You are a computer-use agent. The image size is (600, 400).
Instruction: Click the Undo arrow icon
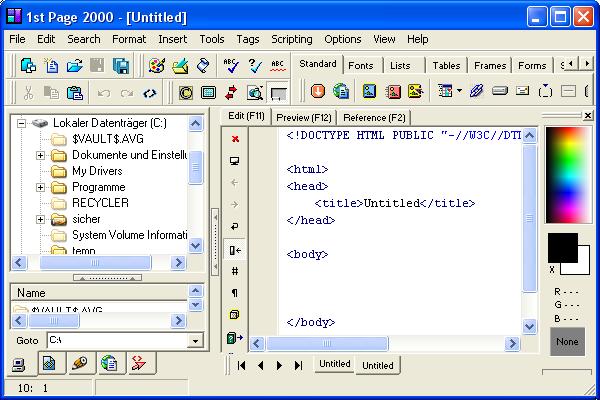click(104, 93)
